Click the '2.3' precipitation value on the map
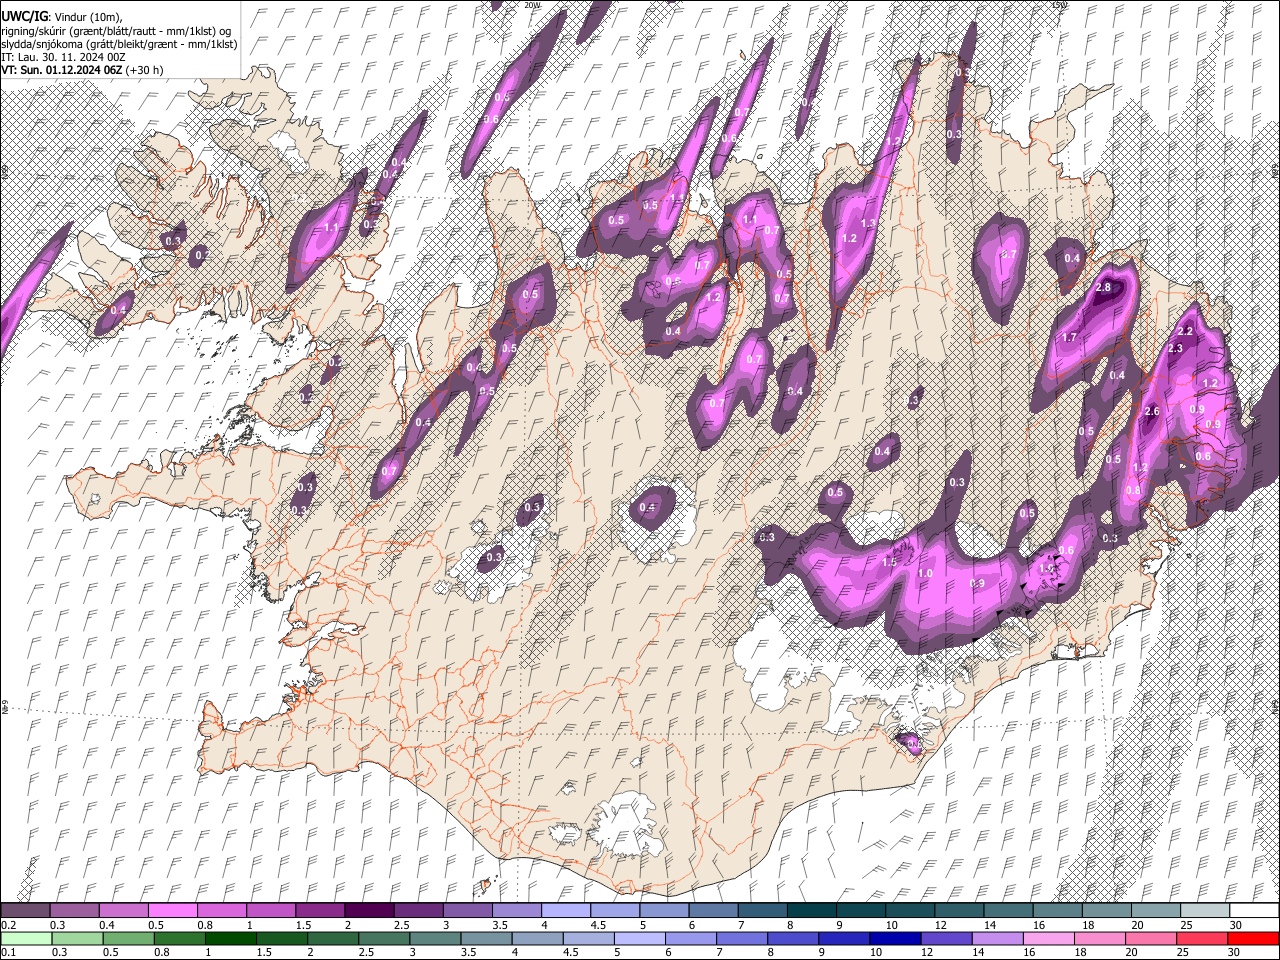The width and height of the screenshot is (1280, 960). tap(1175, 348)
